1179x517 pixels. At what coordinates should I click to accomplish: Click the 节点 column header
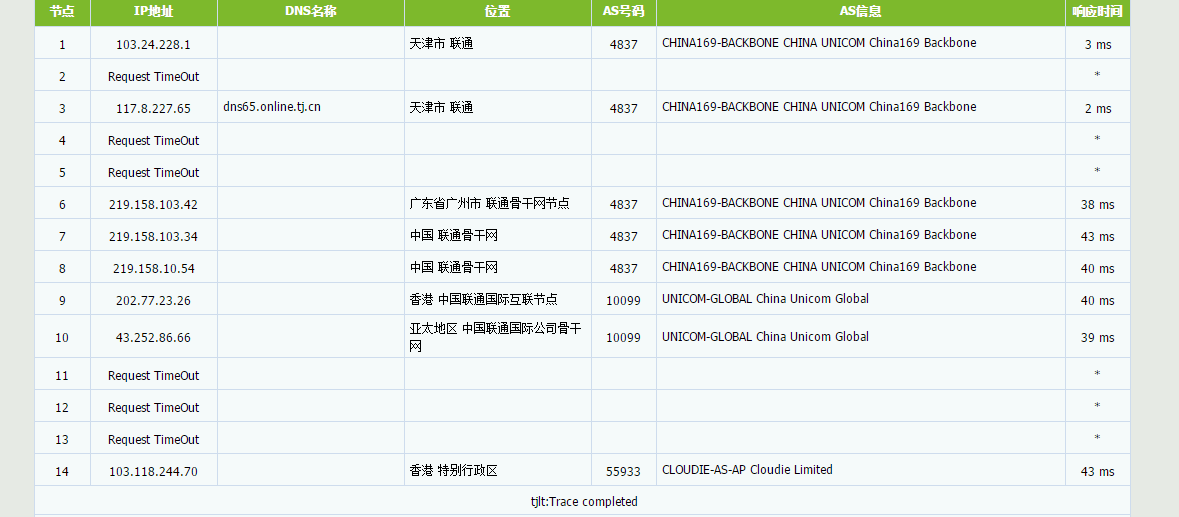[62, 12]
